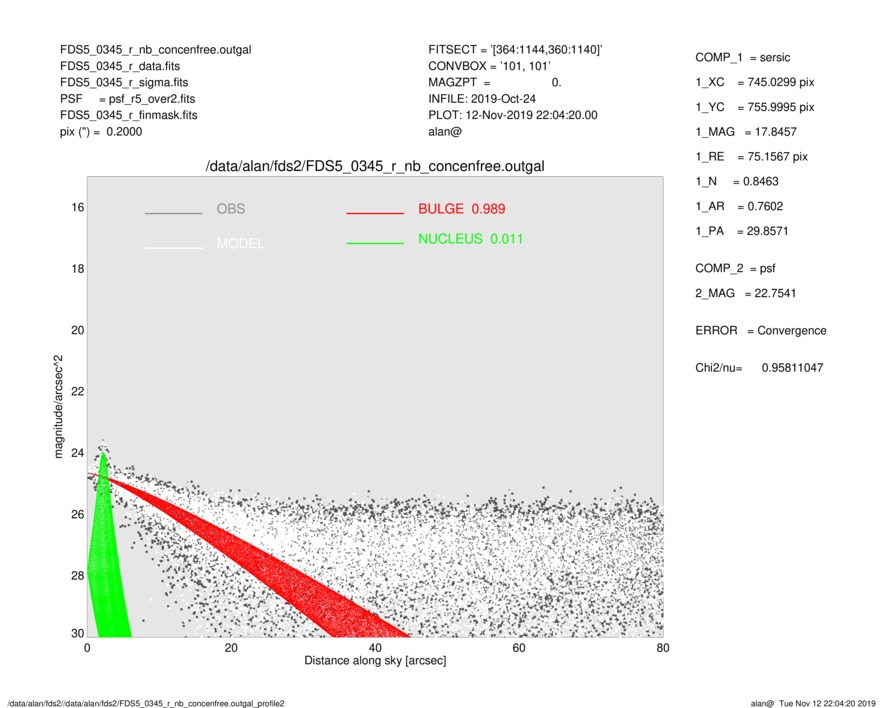
Task: Select the 2_MAG = 22.7541 value
Action: (745, 293)
